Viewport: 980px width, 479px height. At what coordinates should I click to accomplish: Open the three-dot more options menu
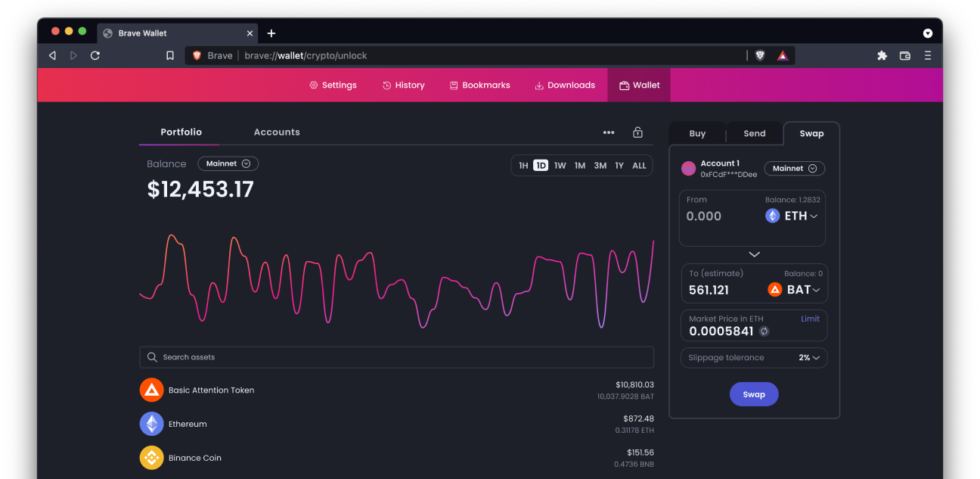pyautogui.click(x=608, y=132)
